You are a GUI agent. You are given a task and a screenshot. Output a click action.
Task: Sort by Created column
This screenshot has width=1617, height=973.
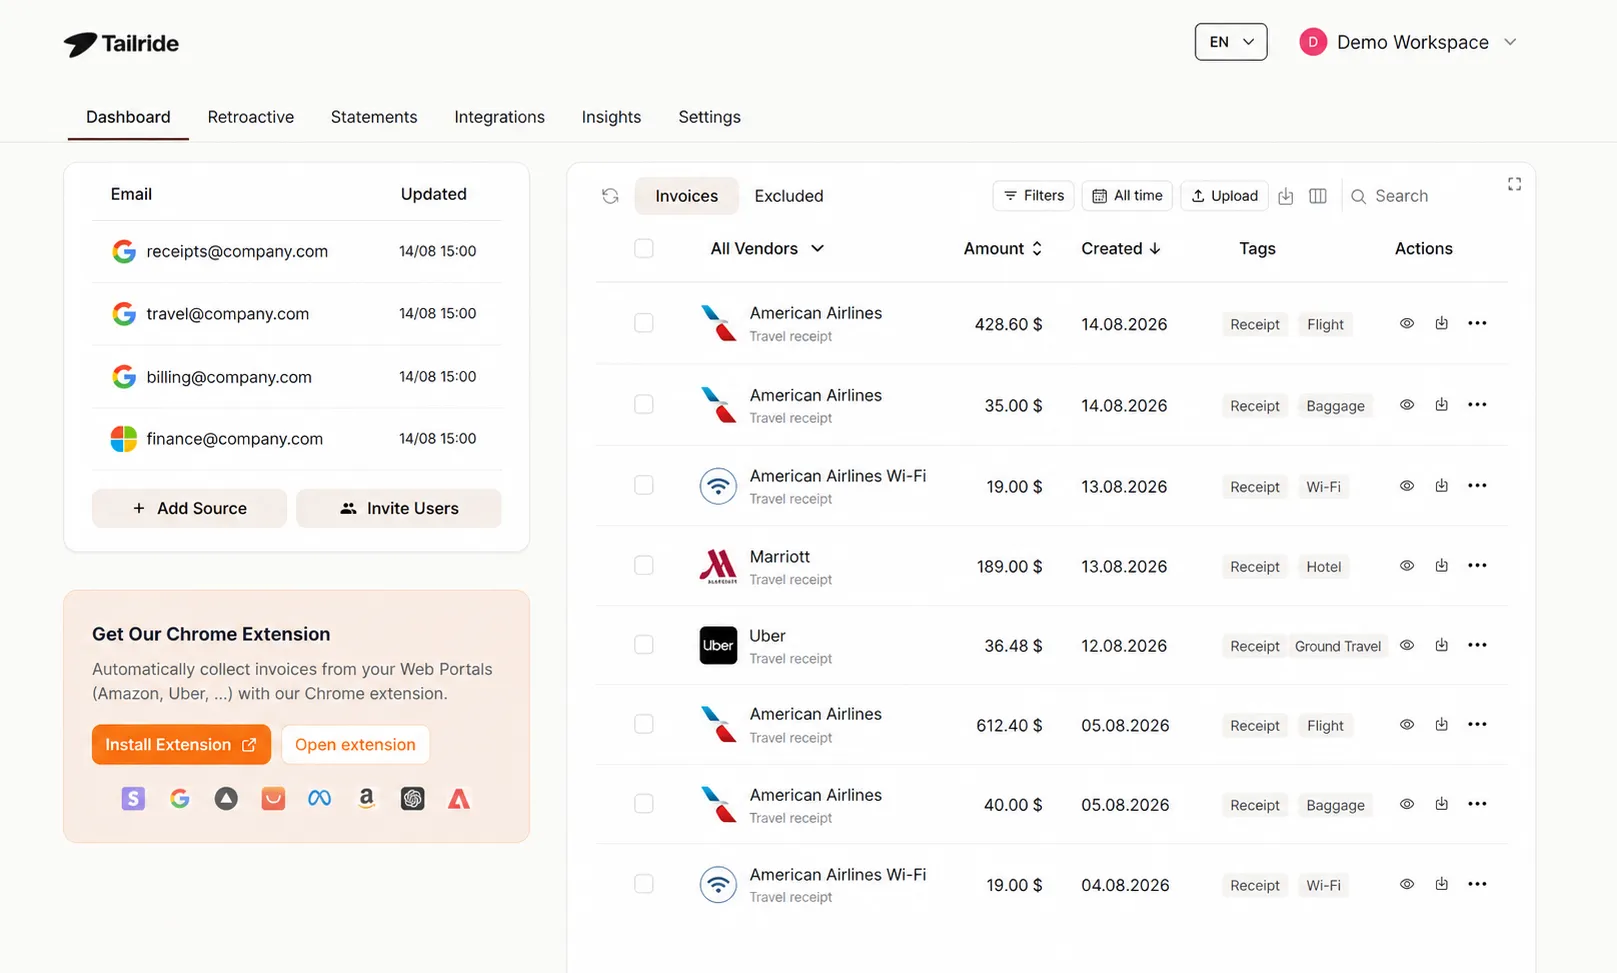pyautogui.click(x=1121, y=248)
